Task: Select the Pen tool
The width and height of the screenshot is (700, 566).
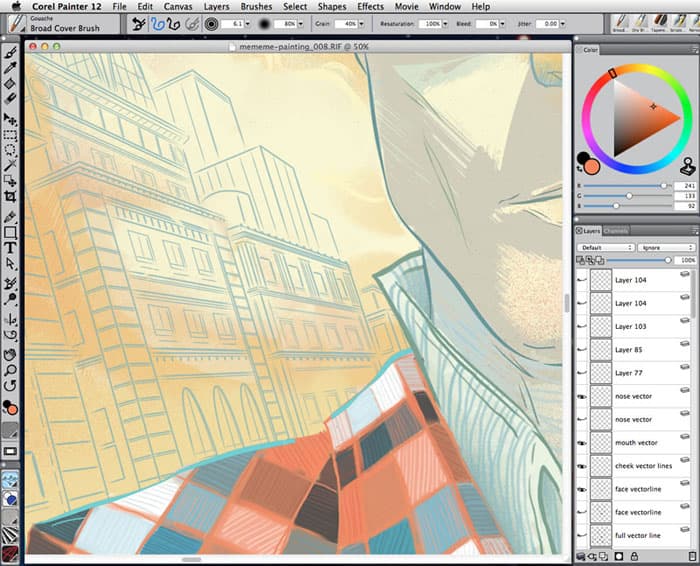Action: [10, 217]
